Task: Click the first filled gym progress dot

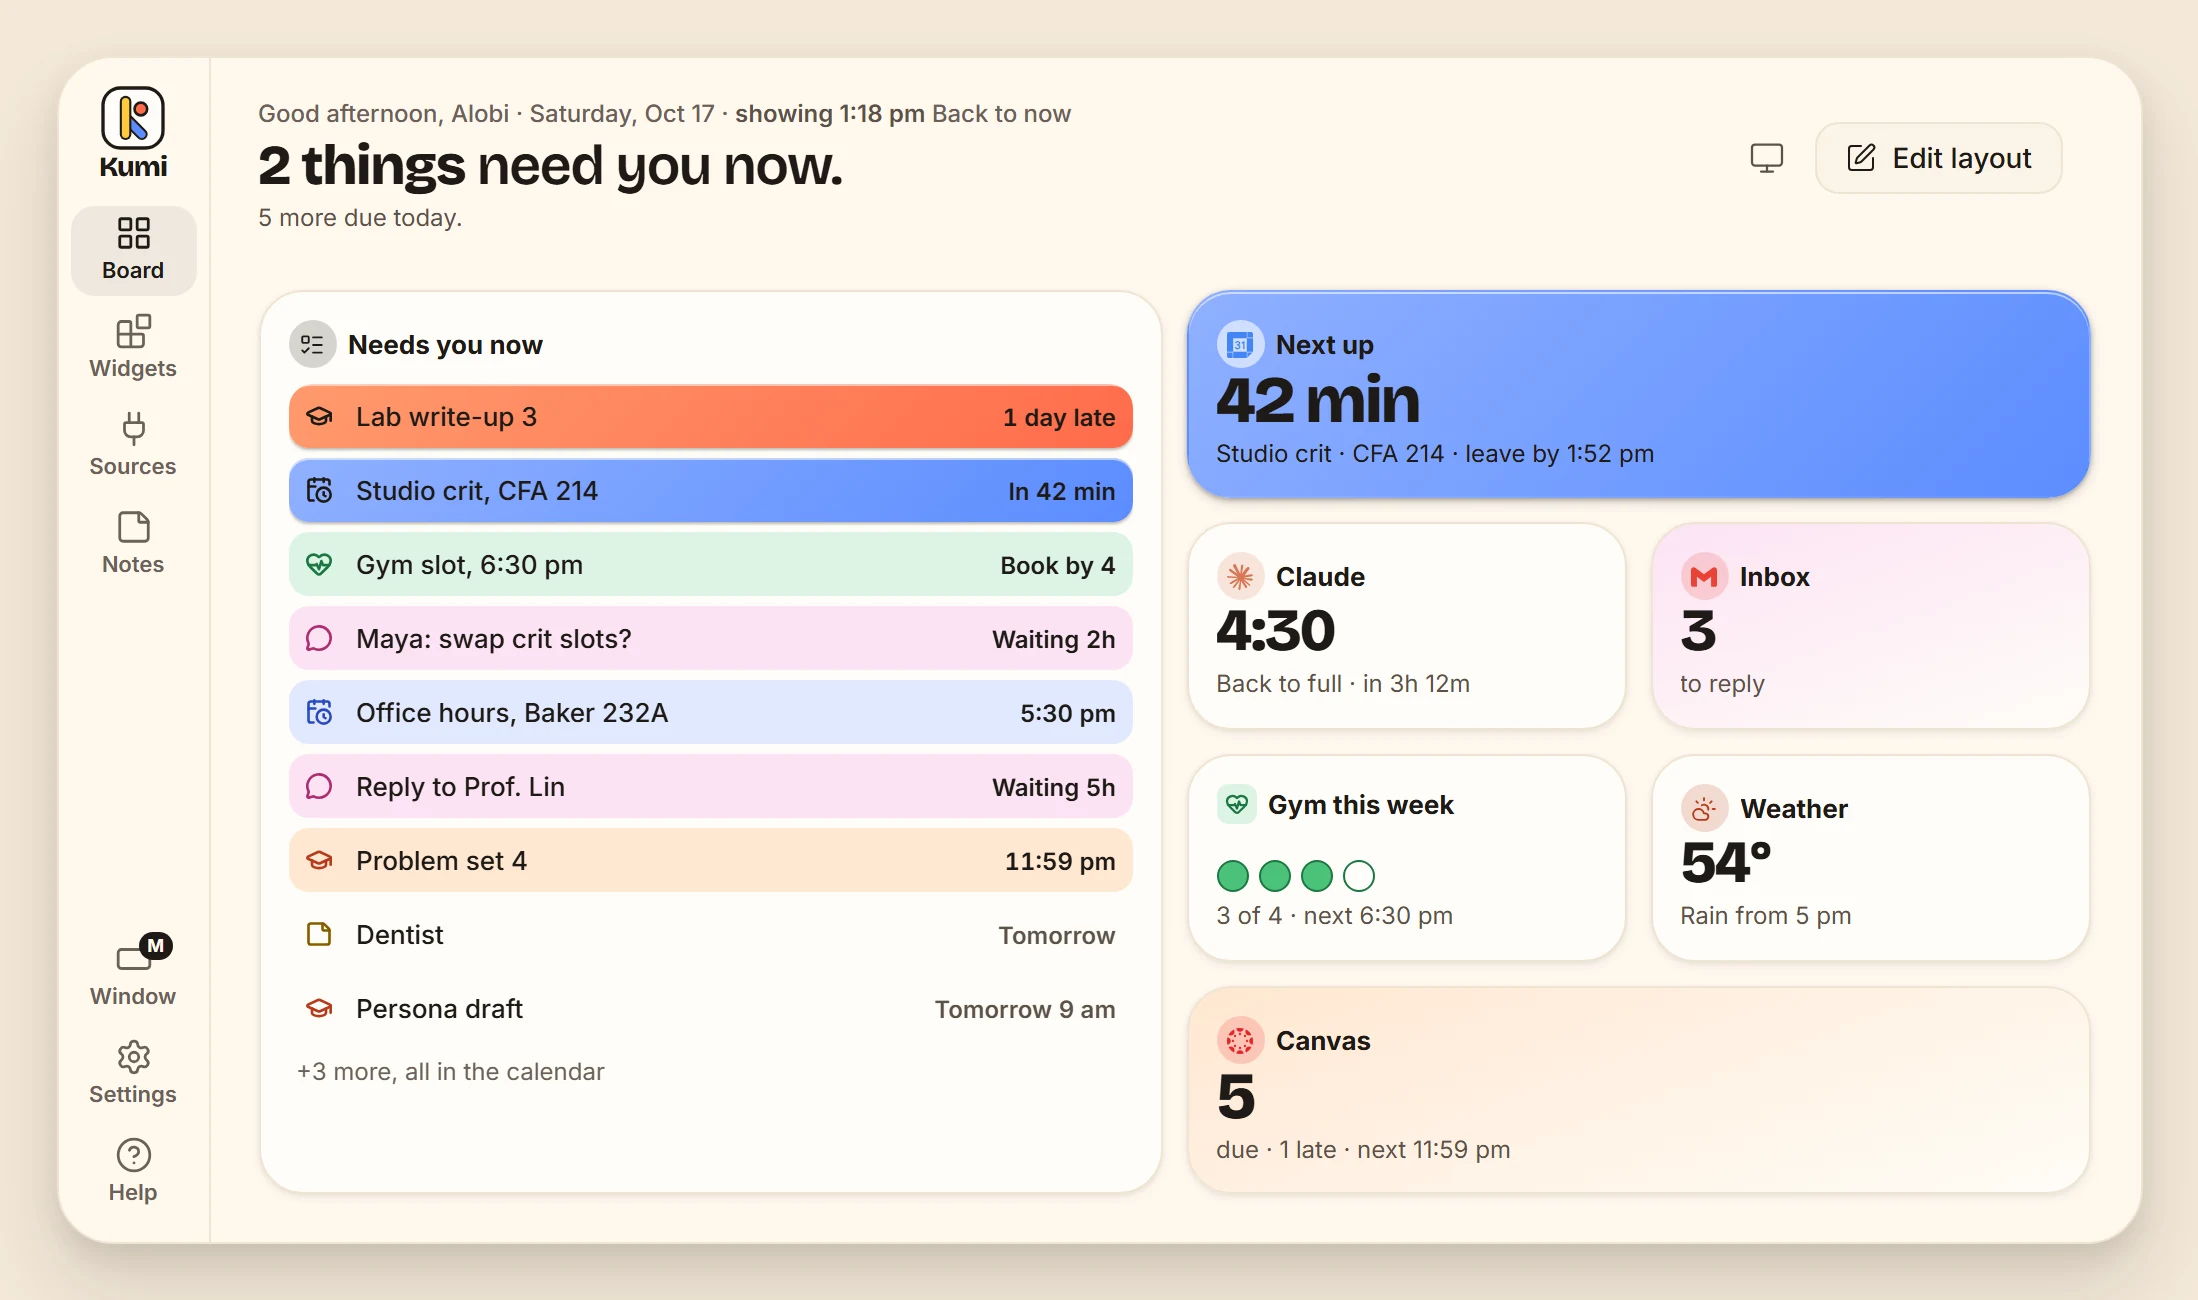Action: tap(1233, 876)
